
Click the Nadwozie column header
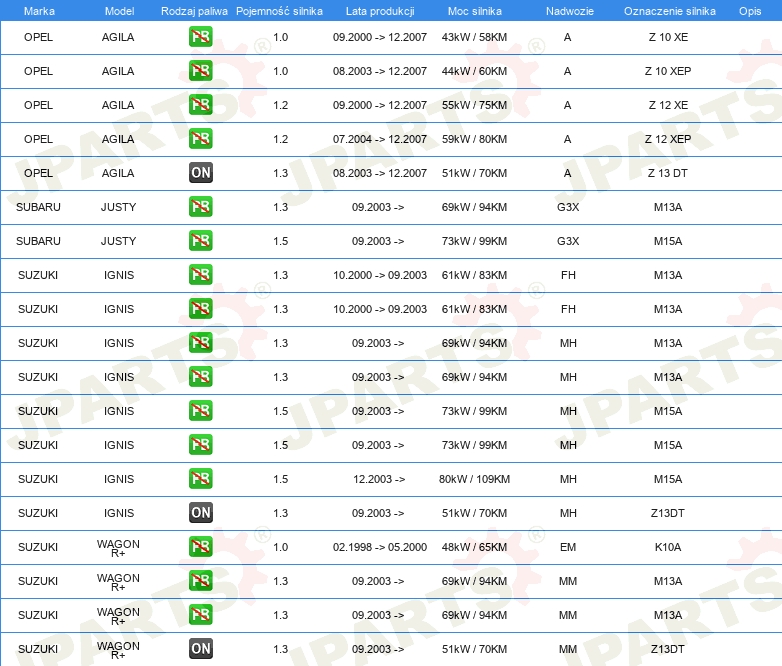[x=570, y=11]
